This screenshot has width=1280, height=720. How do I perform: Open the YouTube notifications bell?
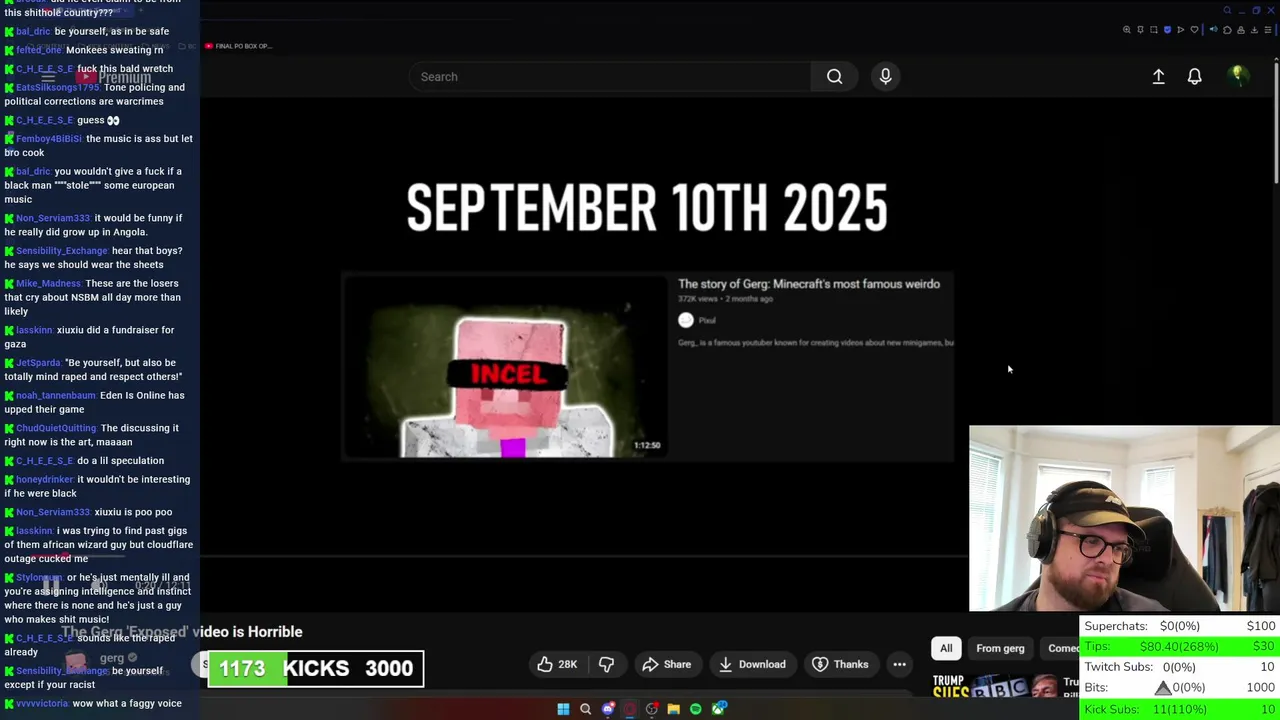pos(1194,77)
